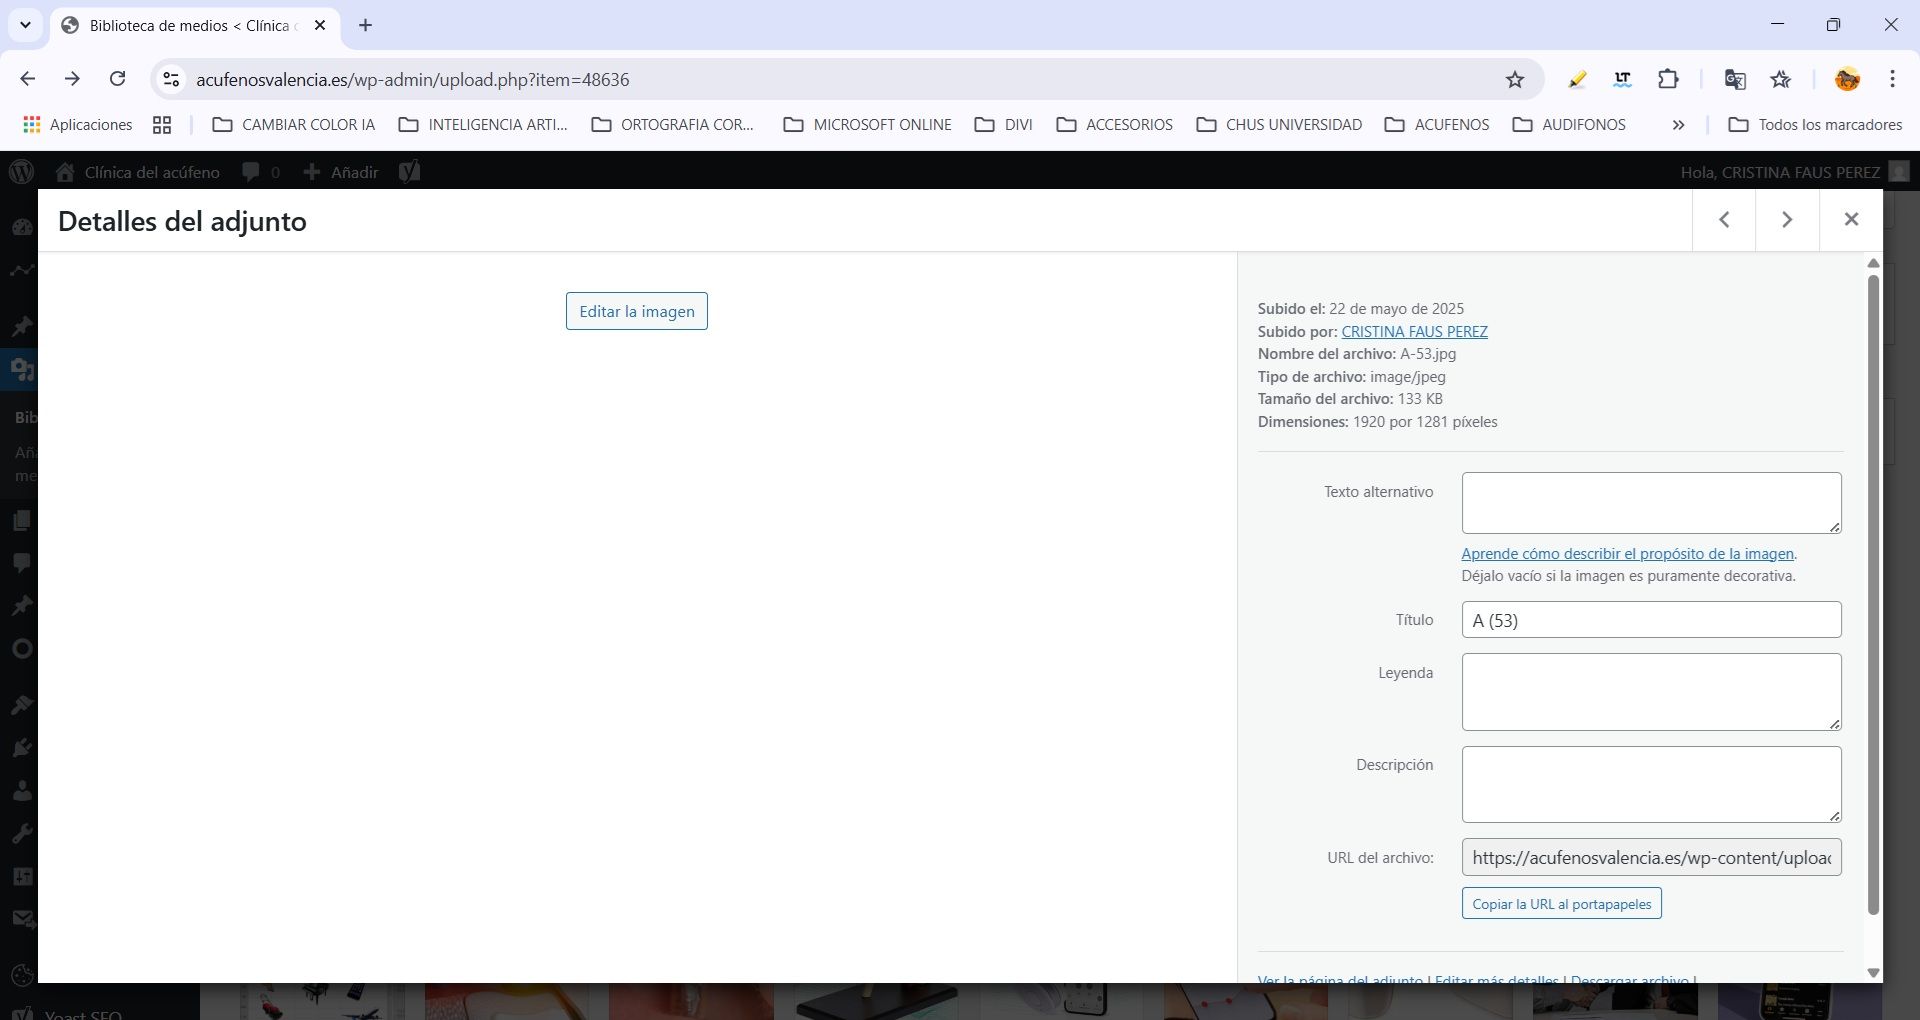Open the Chrome extensions puzzle icon
1920x1020 pixels.
(x=1668, y=79)
